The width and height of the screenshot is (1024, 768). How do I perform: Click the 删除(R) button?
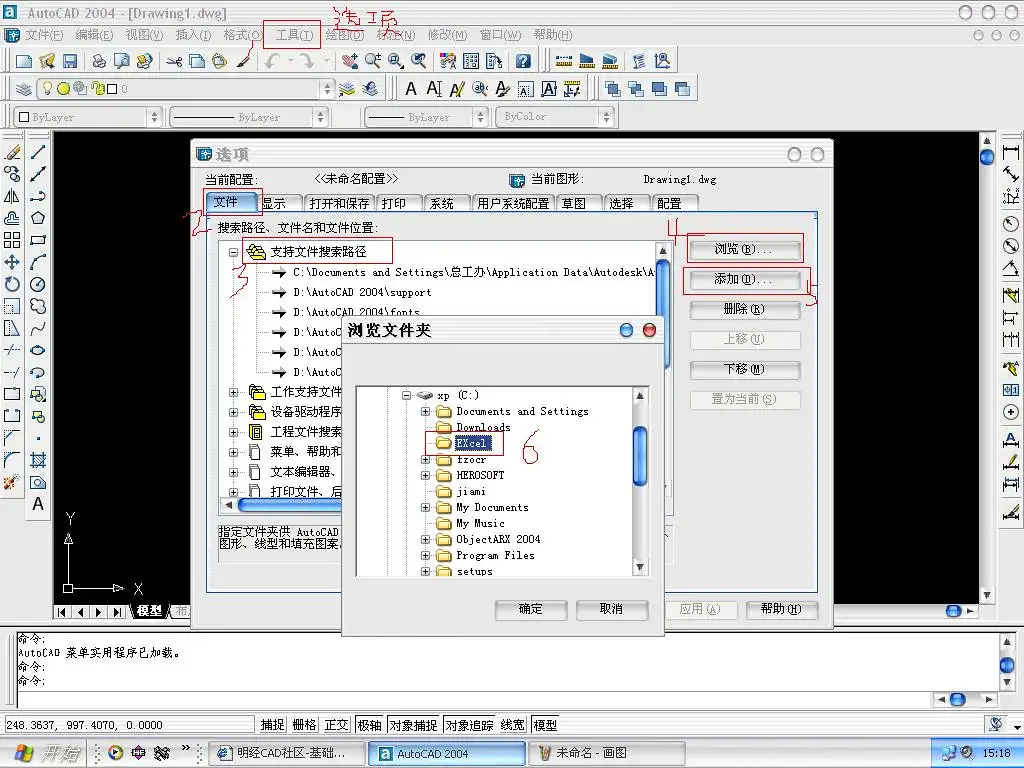point(744,310)
